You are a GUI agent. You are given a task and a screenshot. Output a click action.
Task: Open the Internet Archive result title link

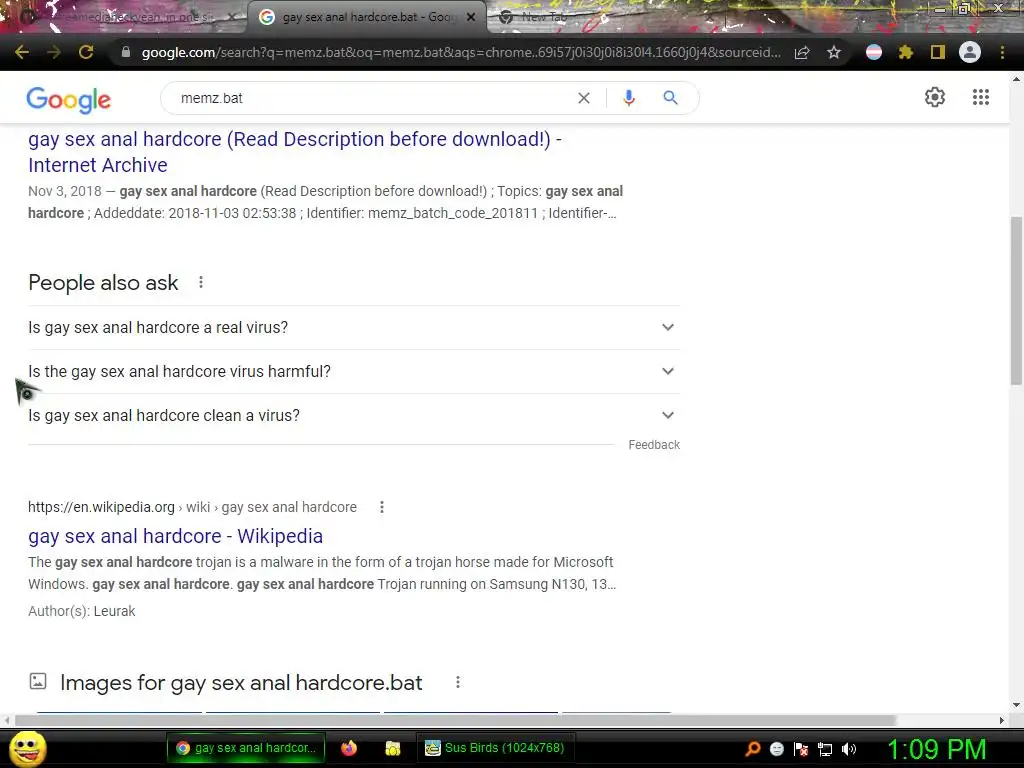pyautogui.click(x=295, y=152)
